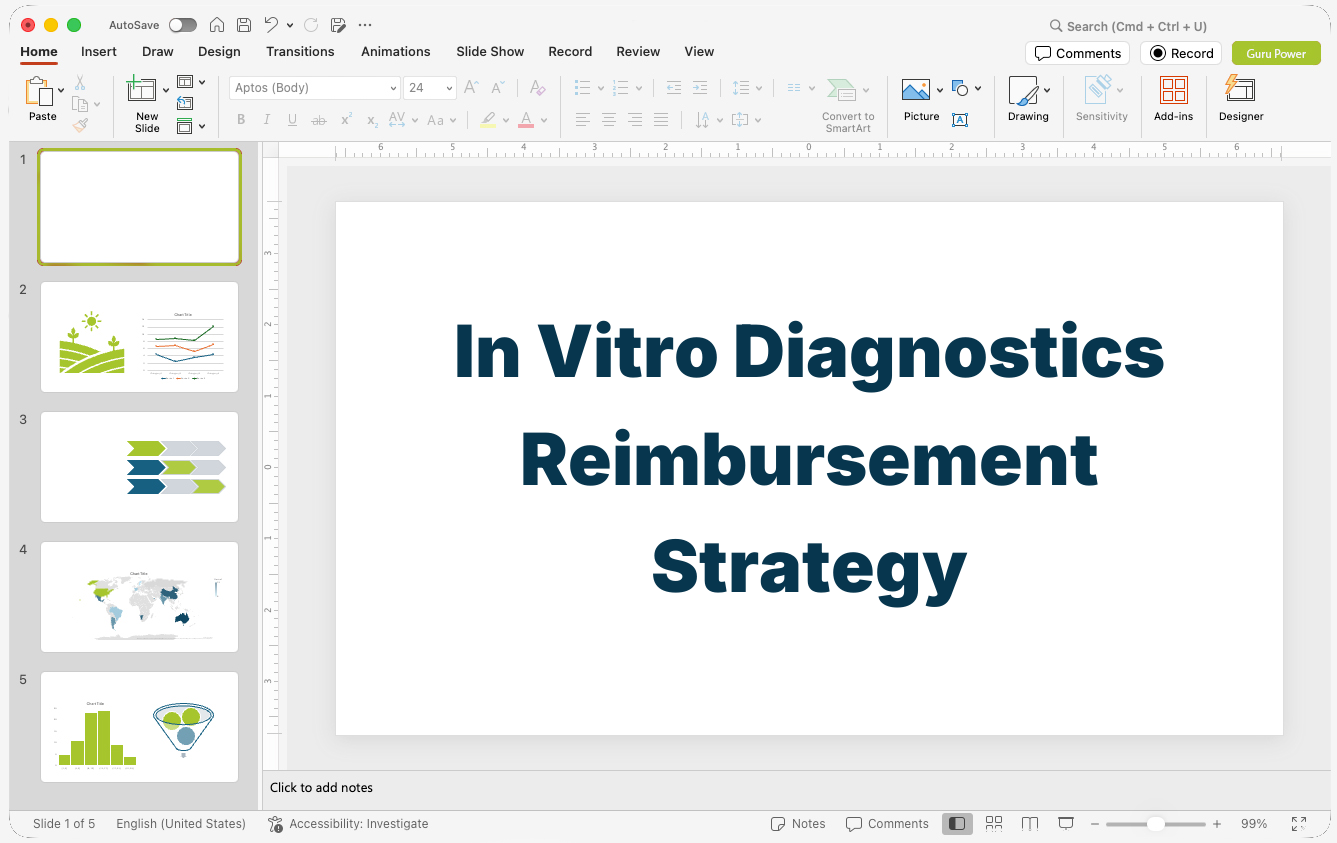Open the Designer pane
Viewport: 1337px width, 843px height.
[x=1241, y=100]
